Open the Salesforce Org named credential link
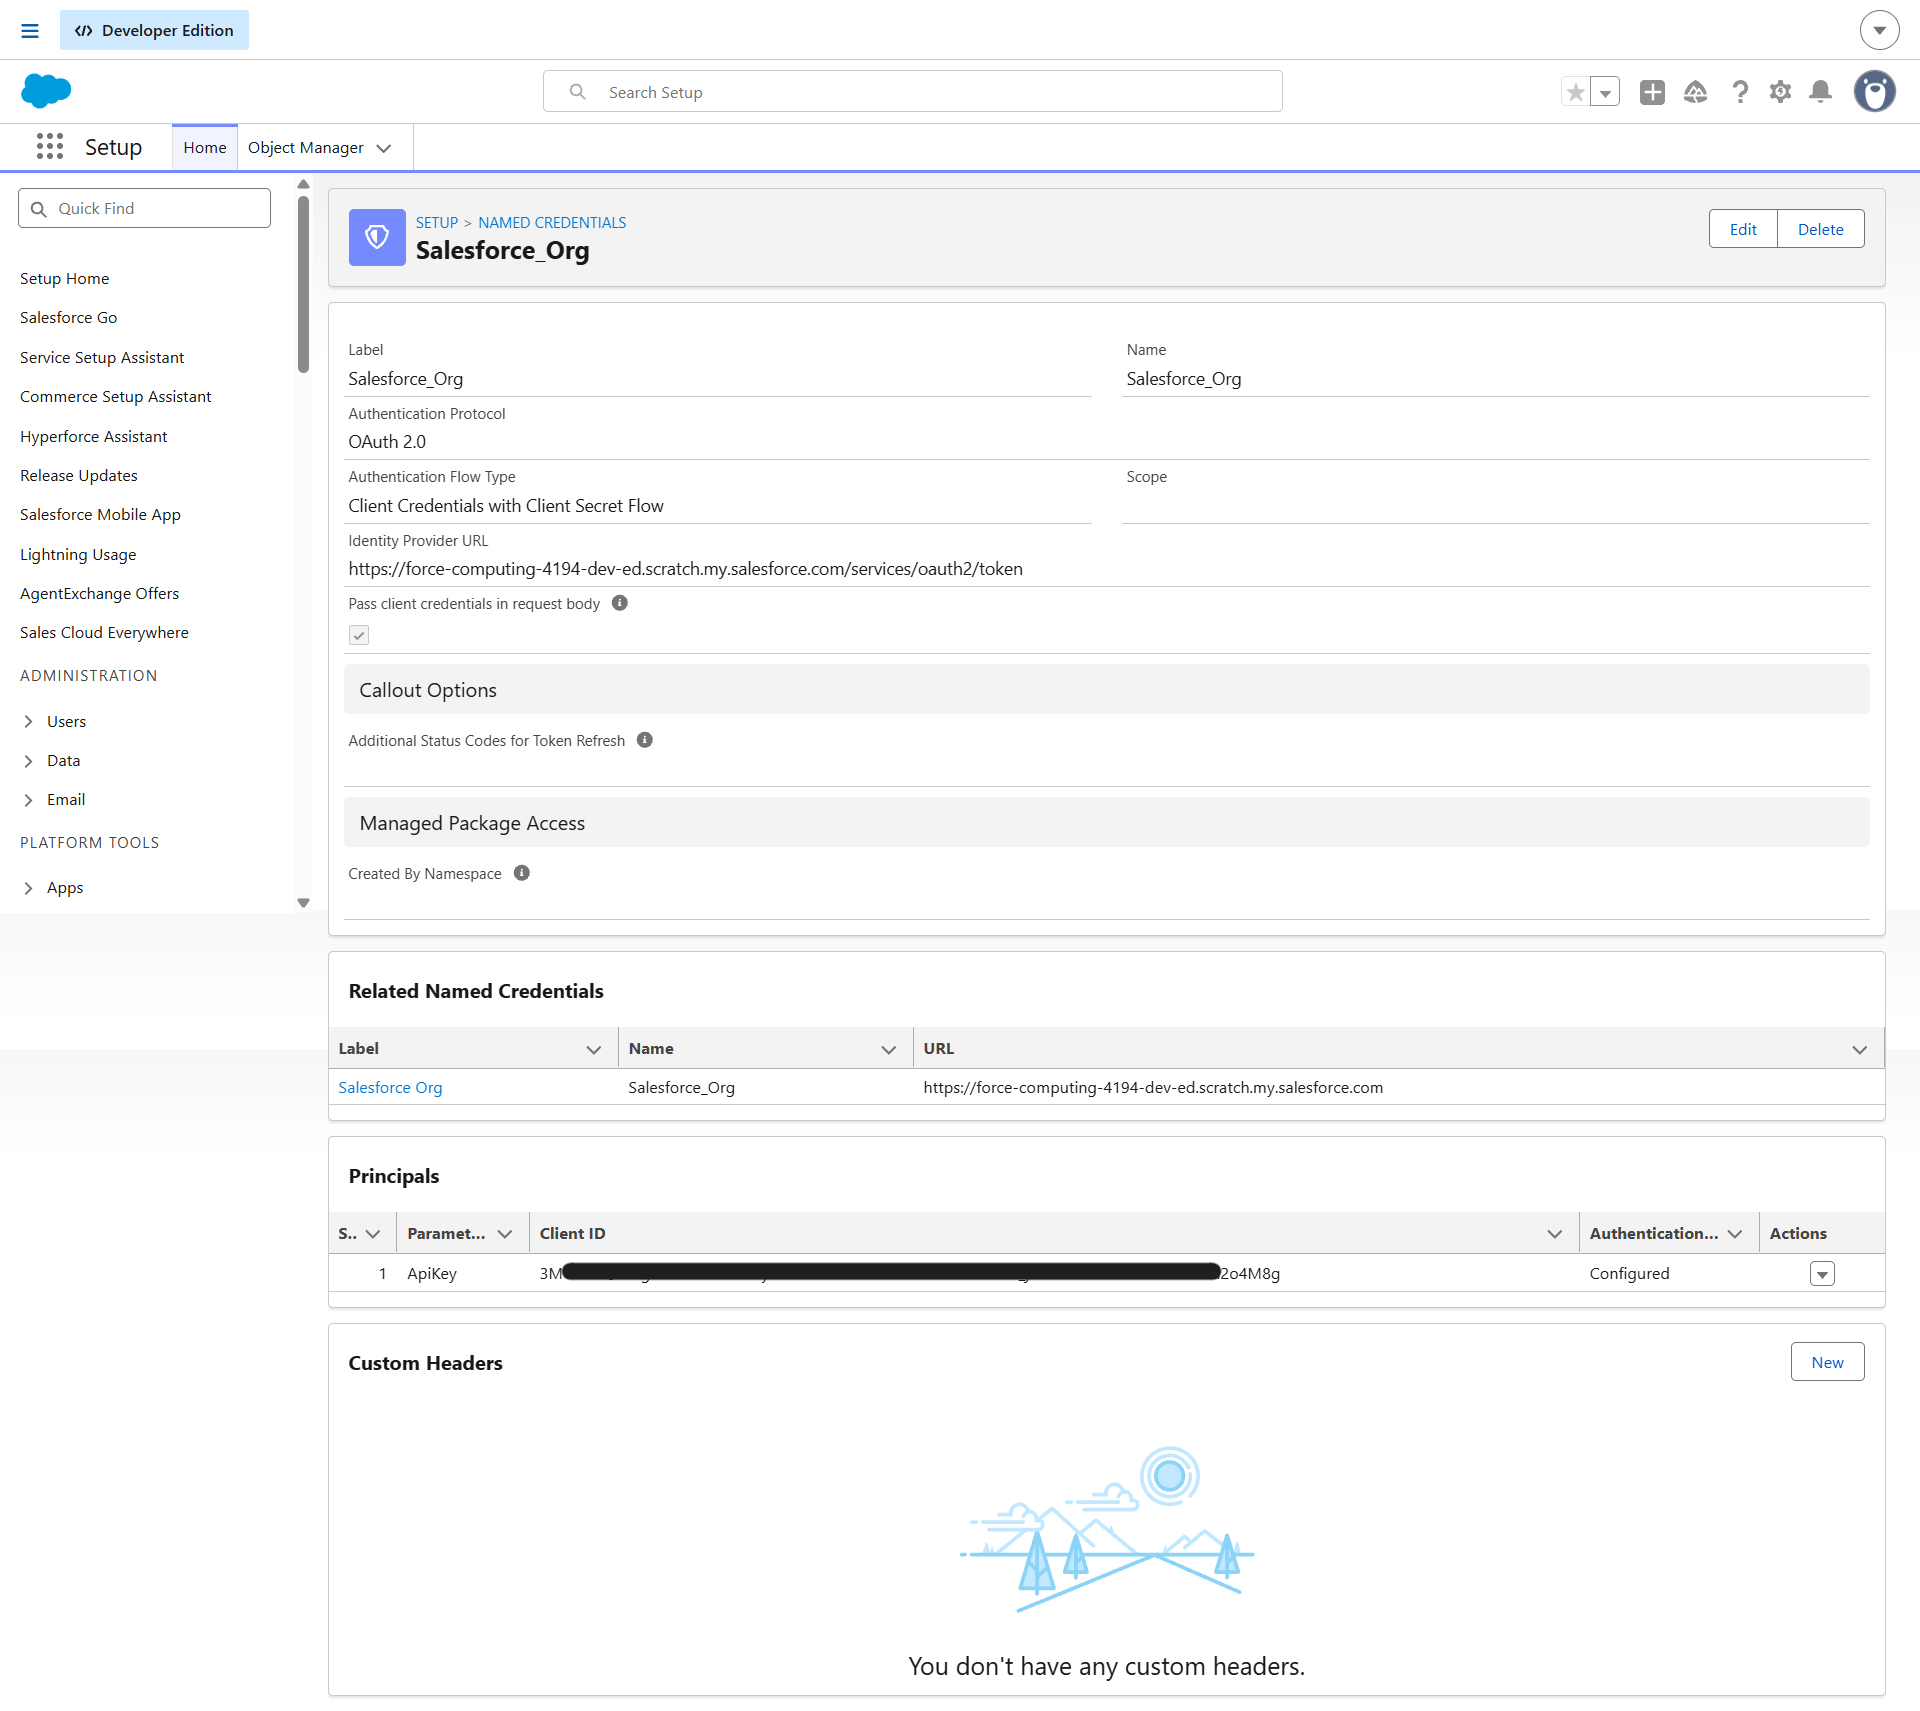The width and height of the screenshot is (1920, 1711). (x=390, y=1088)
